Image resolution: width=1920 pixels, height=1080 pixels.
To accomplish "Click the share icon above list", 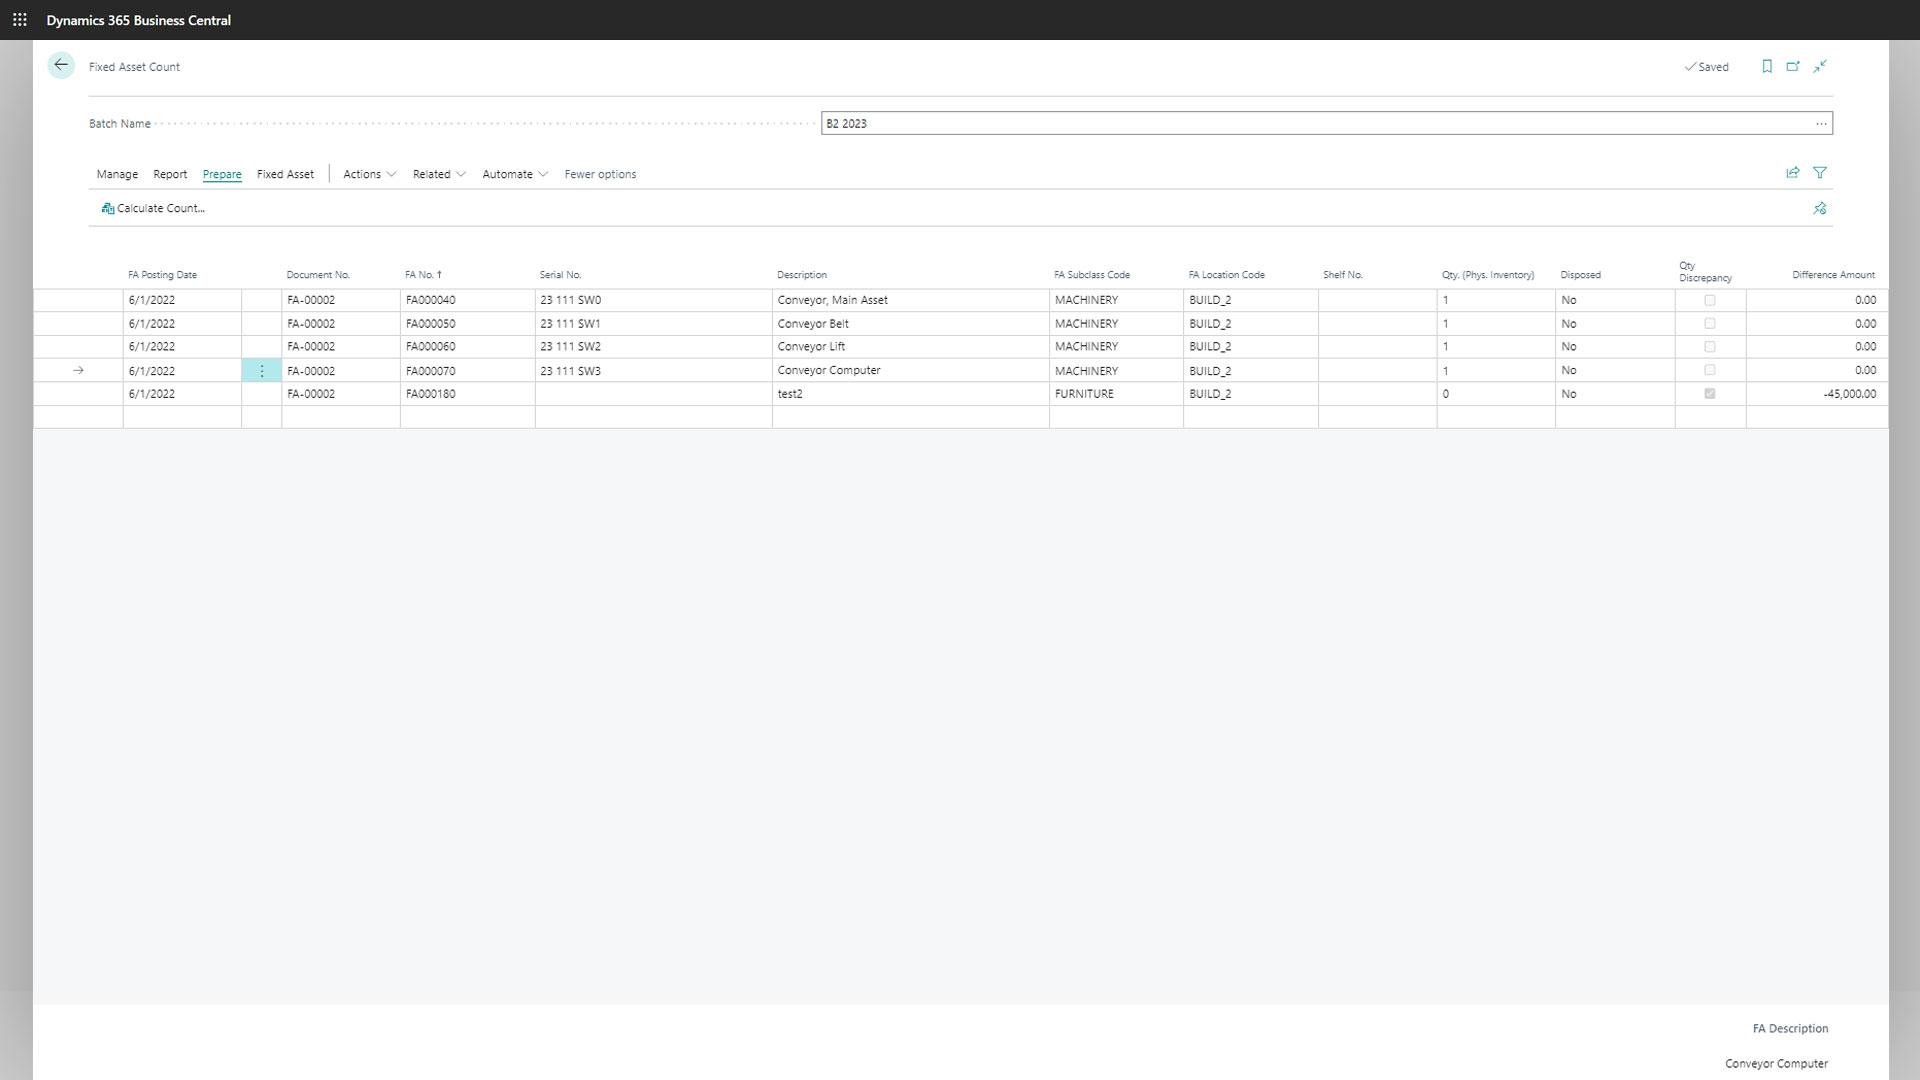I will click(1792, 173).
